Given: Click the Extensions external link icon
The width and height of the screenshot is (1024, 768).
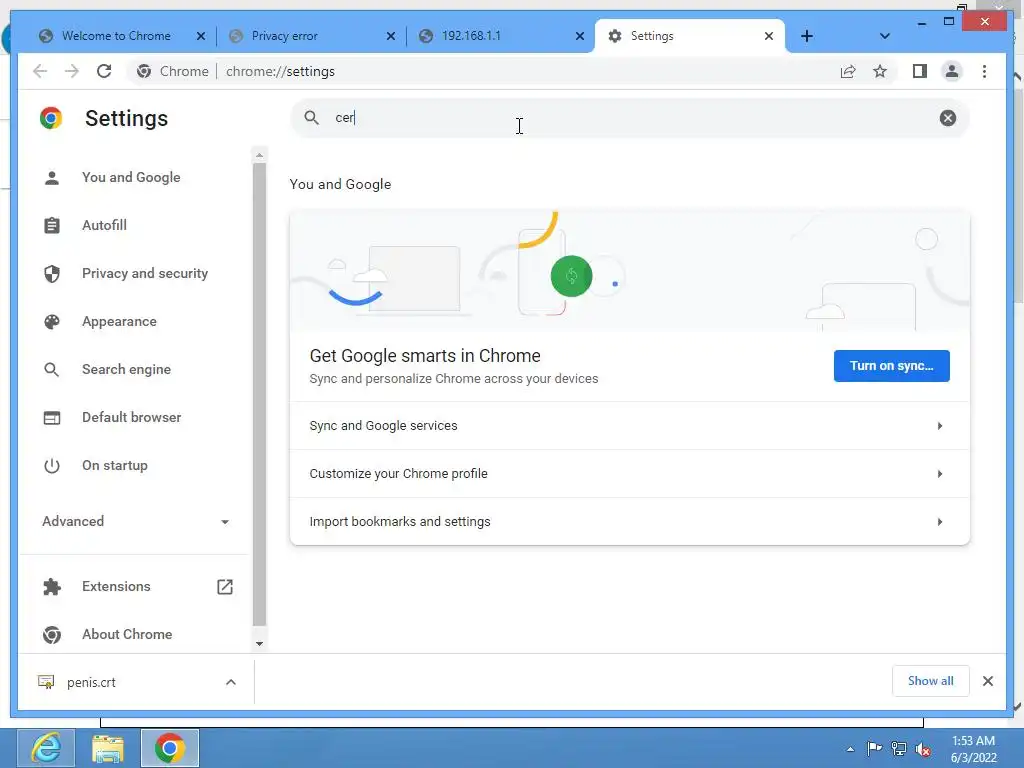Looking at the screenshot, I should click(x=225, y=586).
